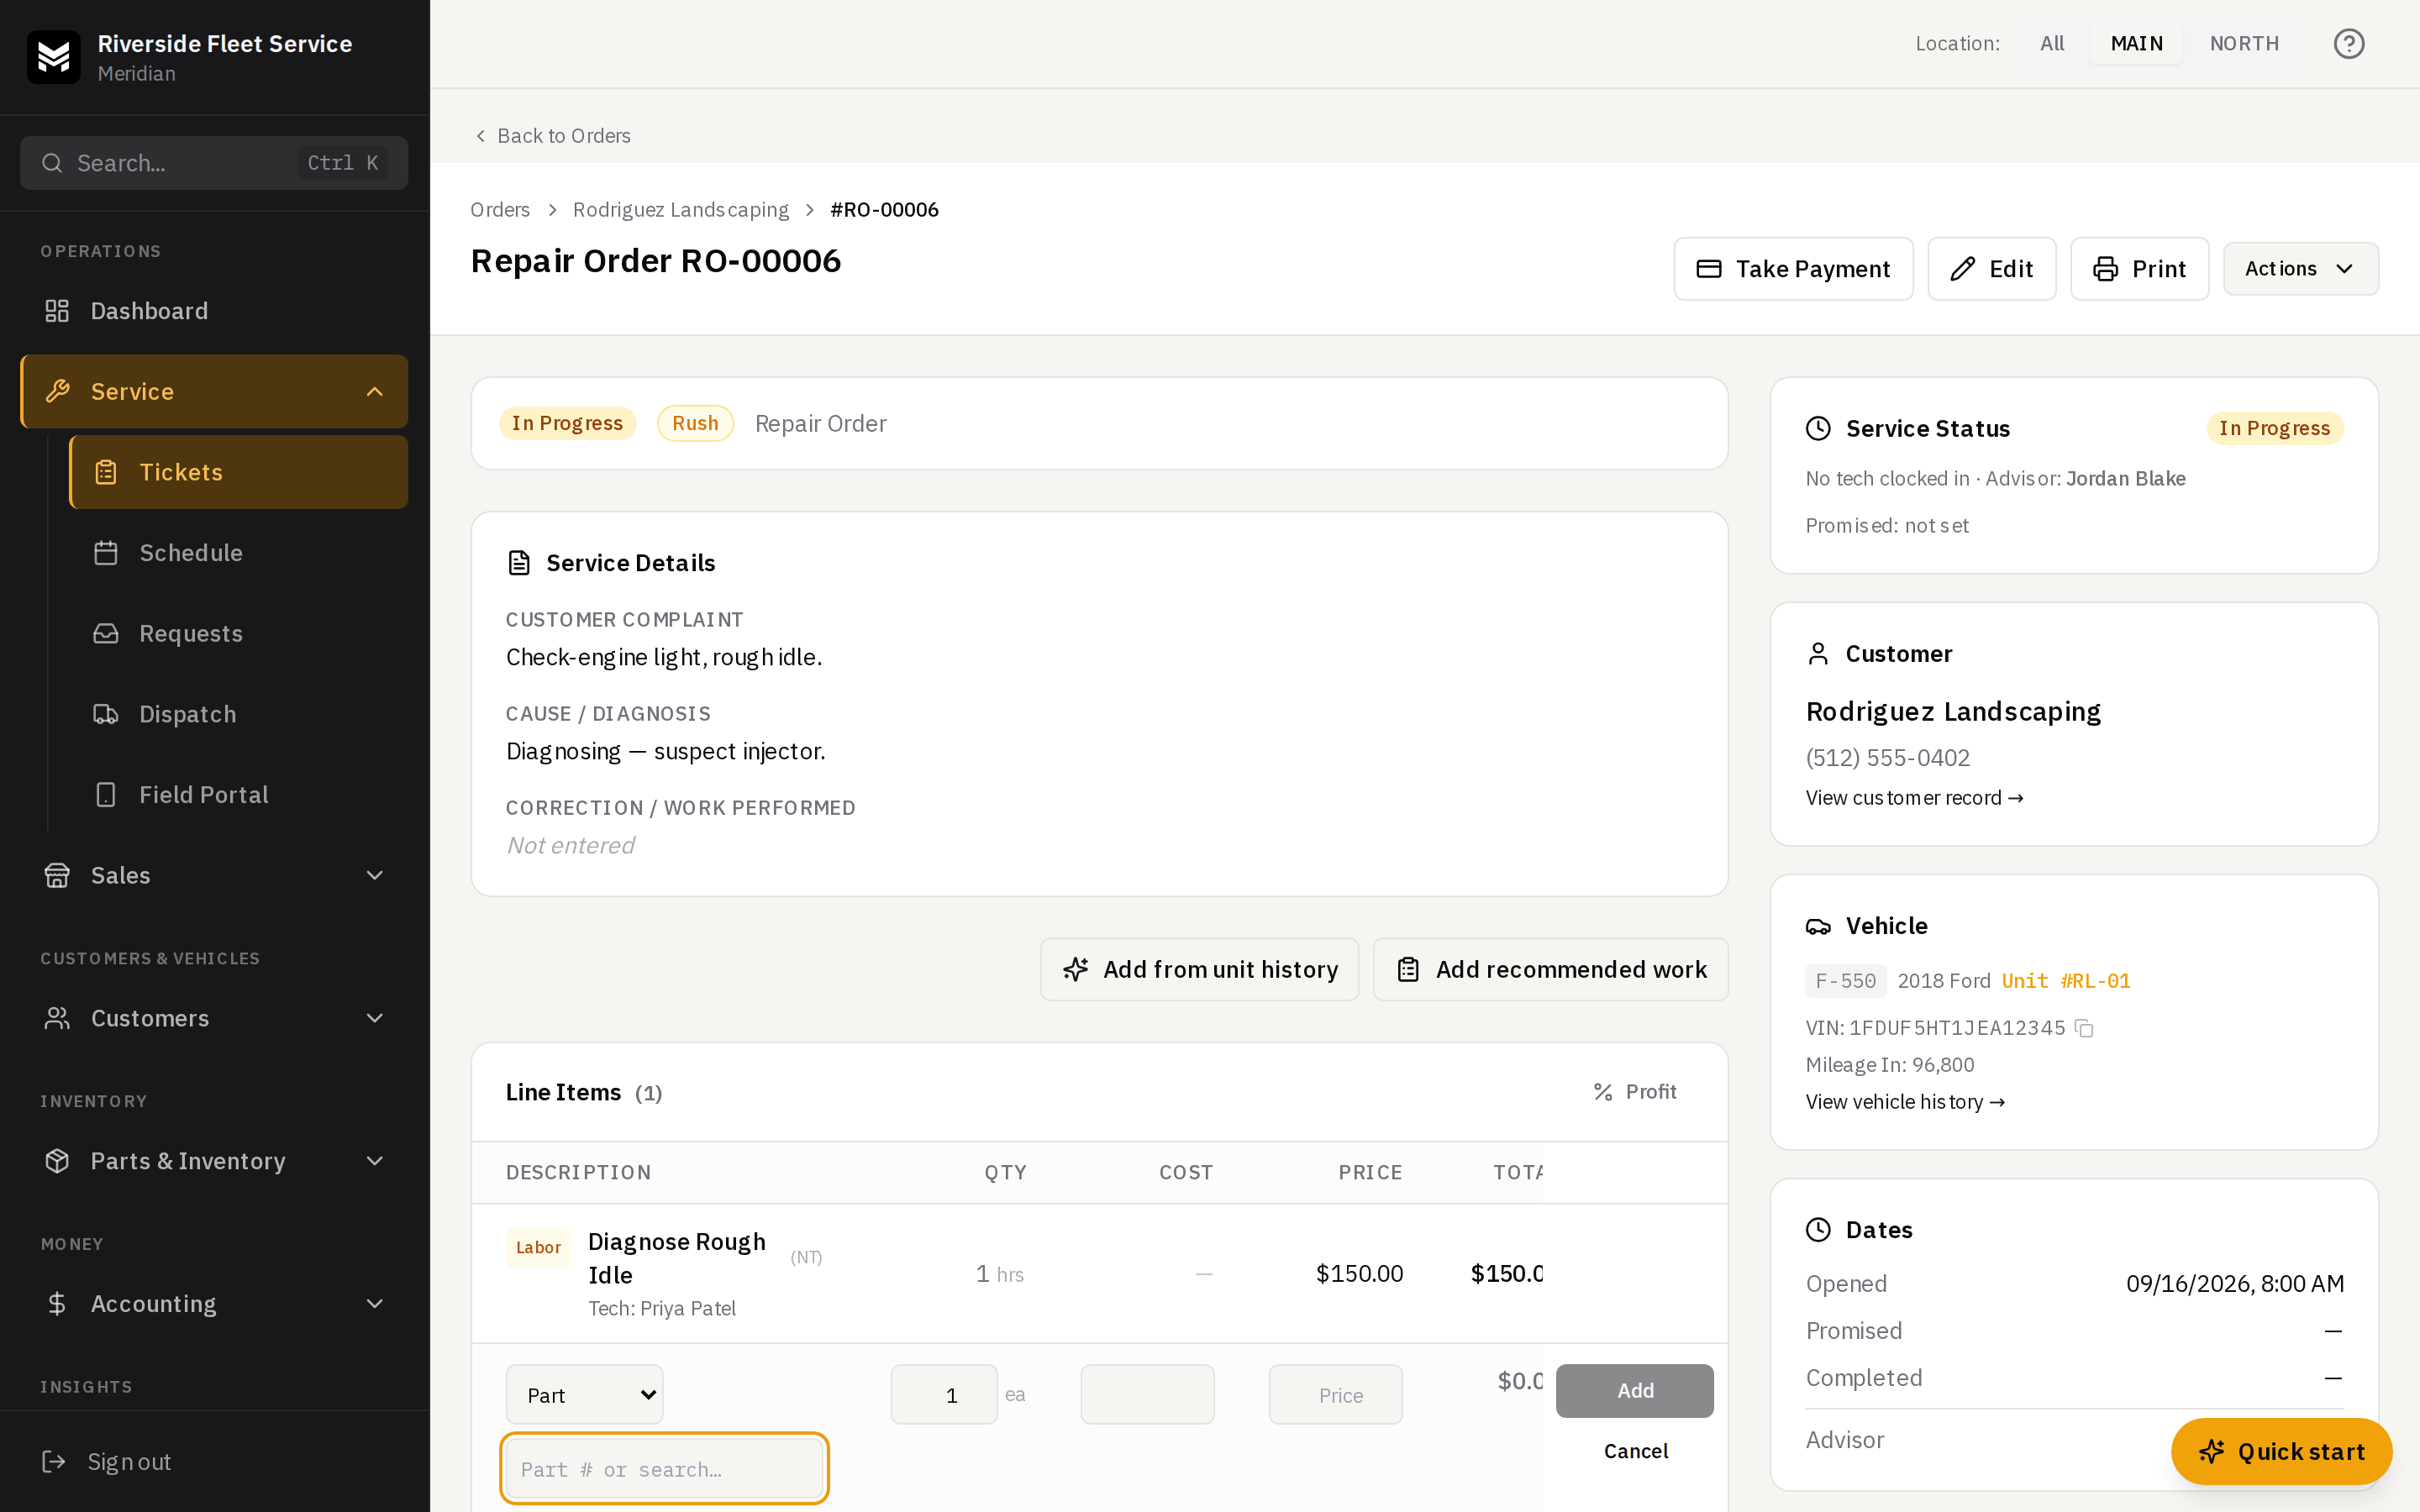Screen dimensions: 2420x1512
Task: Click the Schedule calendar icon
Action: pyautogui.click(x=106, y=553)
